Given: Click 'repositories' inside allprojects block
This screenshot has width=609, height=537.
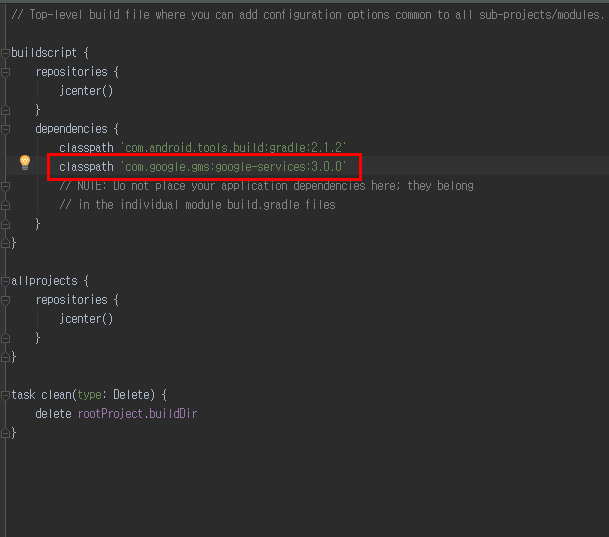Looking at the screenshot, I should pos(71,300).
